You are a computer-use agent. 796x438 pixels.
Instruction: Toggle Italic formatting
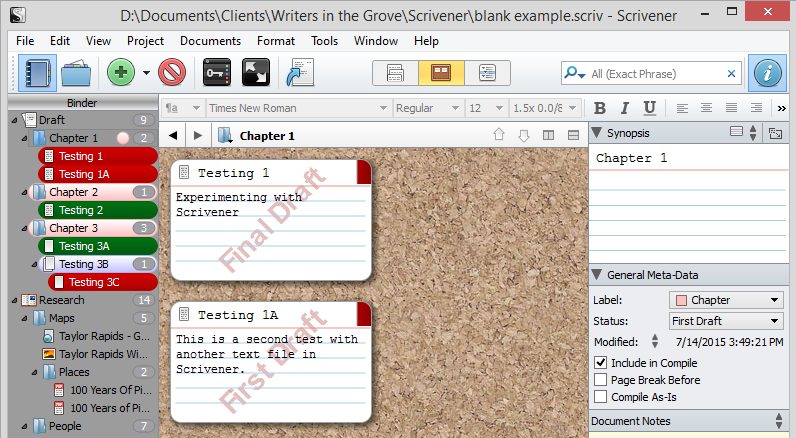pyautogui.click(x=624, y=108)
